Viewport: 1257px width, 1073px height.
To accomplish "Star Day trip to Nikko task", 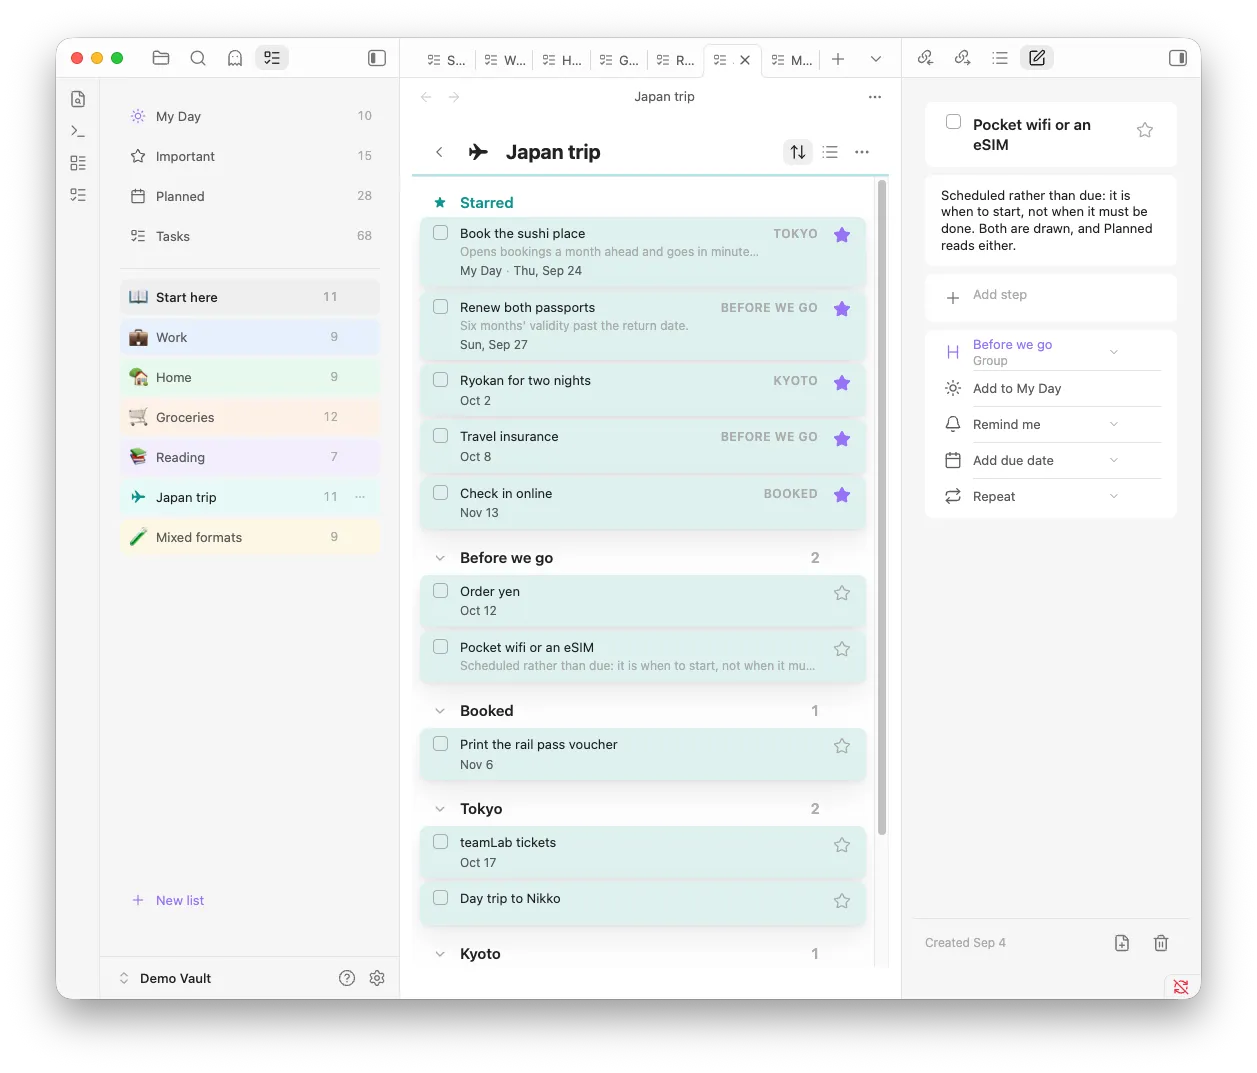I will (x=842, y=901).
